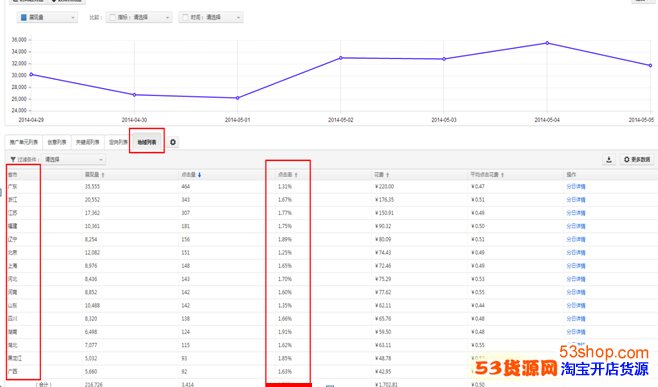Click click-rate value 1.91% in 湖南 row

point(285,332)
